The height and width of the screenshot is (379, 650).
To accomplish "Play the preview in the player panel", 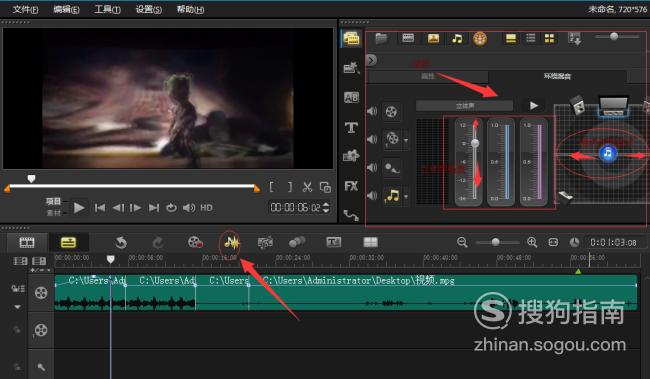I will (x=79, y=208).
